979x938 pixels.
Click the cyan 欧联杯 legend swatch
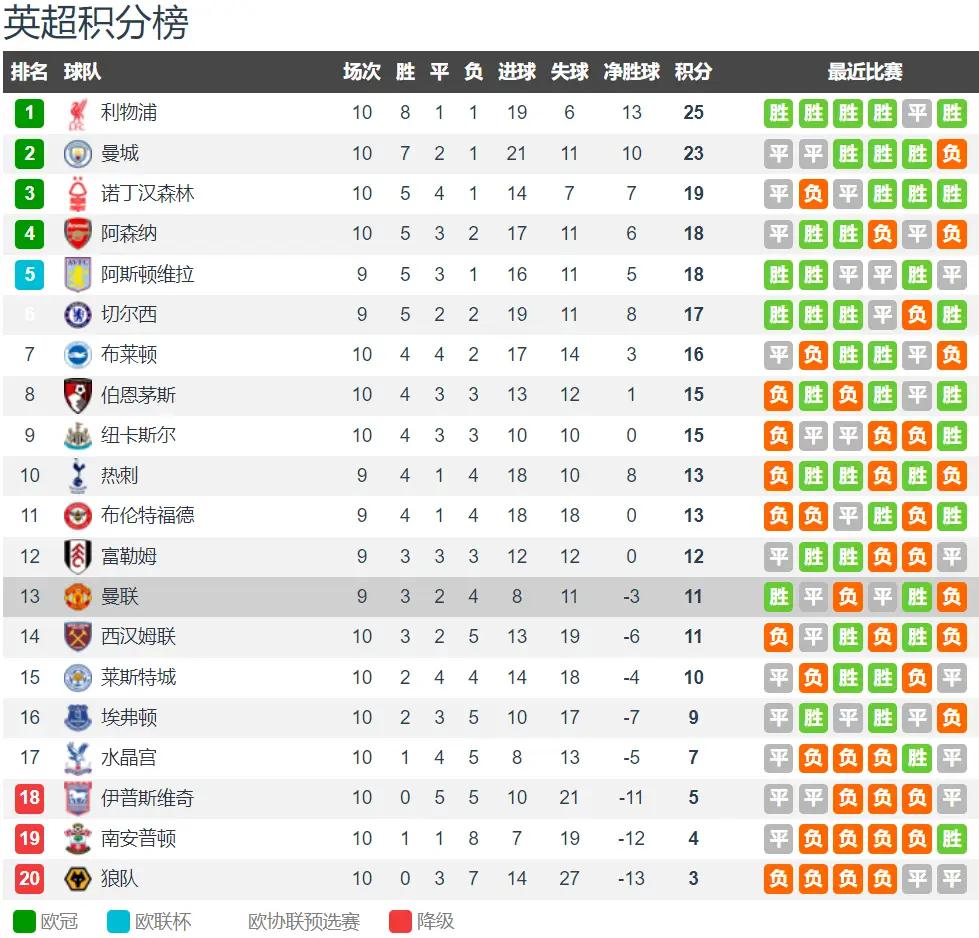coord(118,921)
